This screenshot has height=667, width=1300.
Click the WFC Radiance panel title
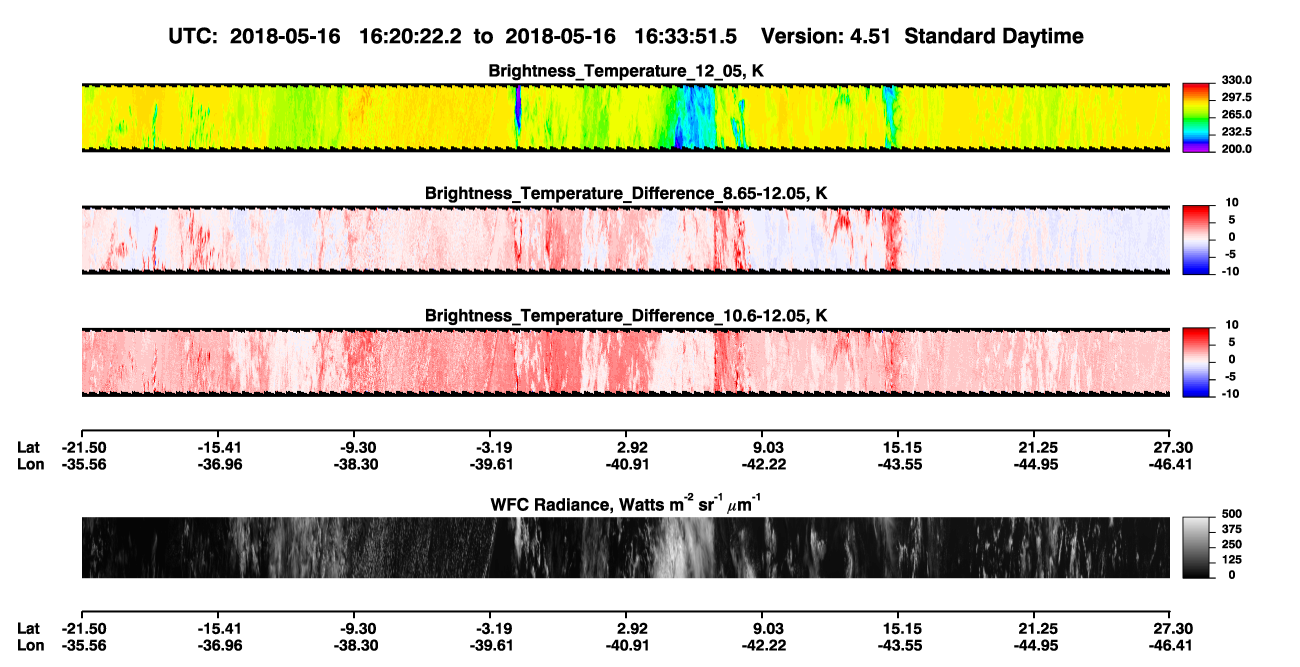(x=626, y=503)
